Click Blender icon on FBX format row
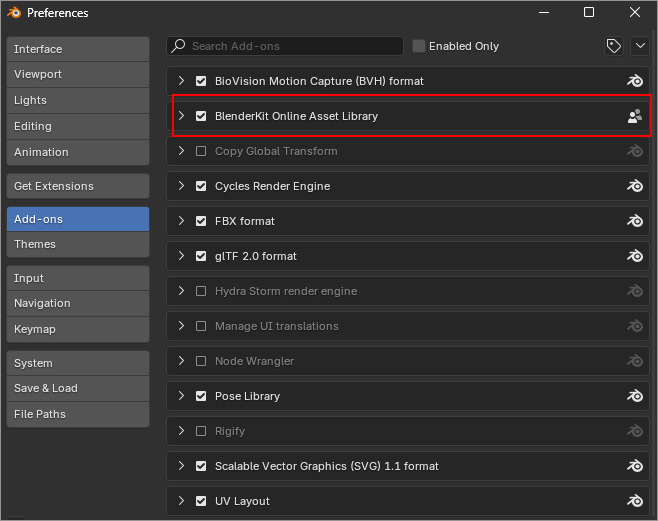Screen dimensions: 658x521 (634, 221)
